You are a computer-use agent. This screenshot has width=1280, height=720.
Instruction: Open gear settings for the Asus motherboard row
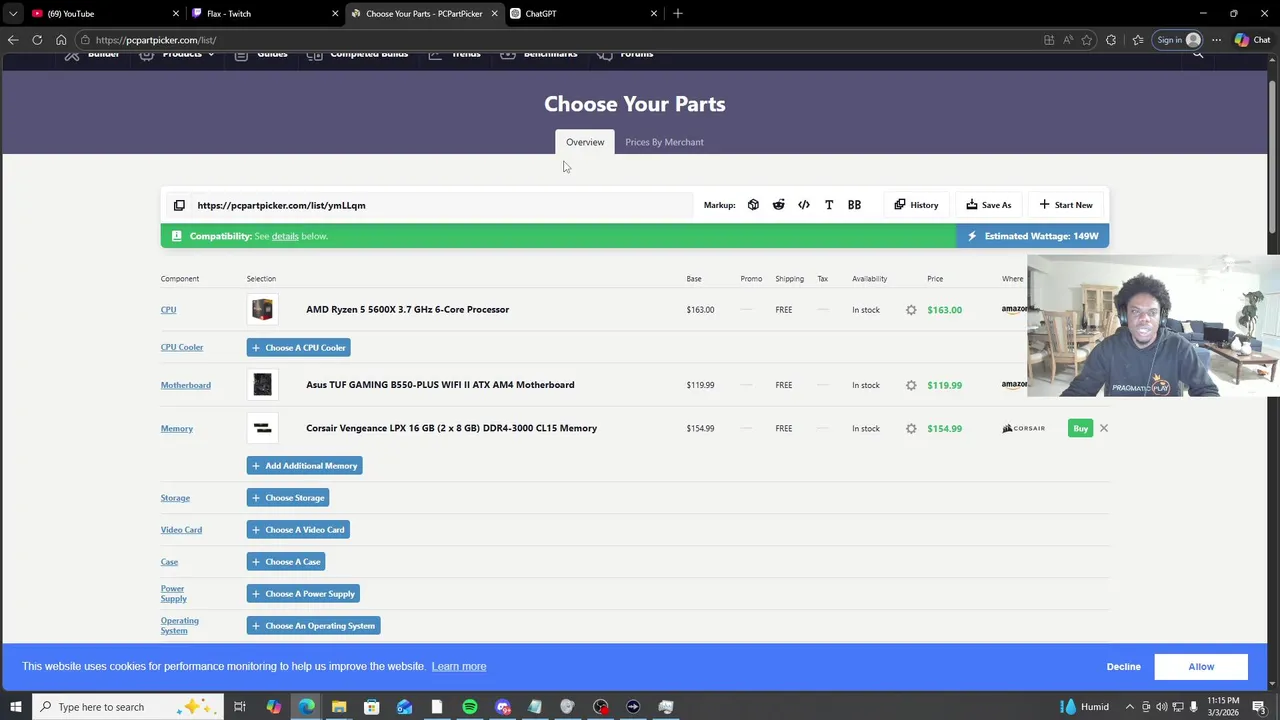911,385
